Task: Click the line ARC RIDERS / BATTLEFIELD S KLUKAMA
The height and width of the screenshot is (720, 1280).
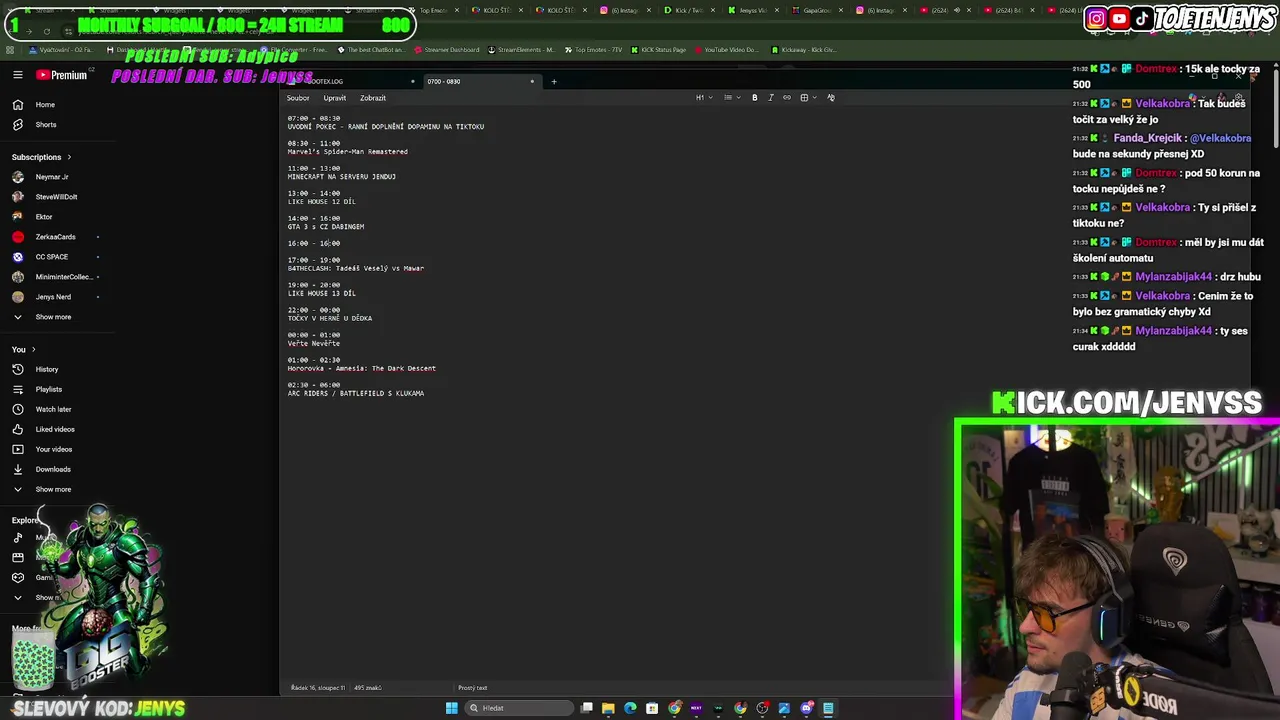Action: [x=356, y=393]
